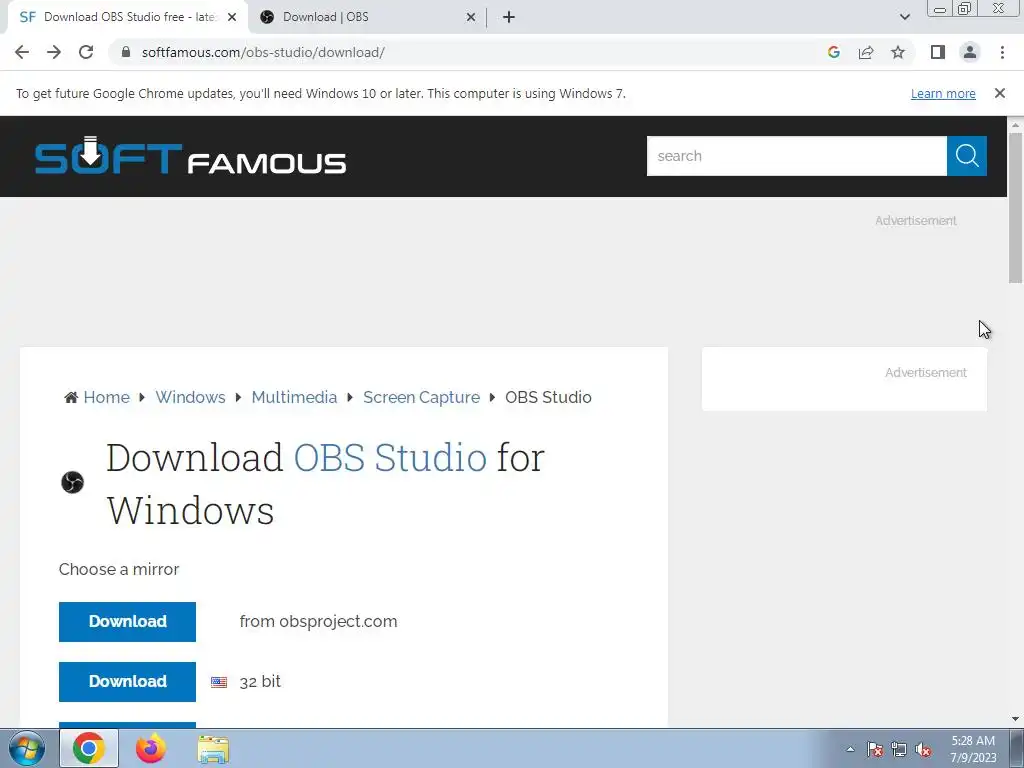The image size is (1024, 768).
Task: Open the Windows breadcrumb link
Action: click(x=190, y=397)
